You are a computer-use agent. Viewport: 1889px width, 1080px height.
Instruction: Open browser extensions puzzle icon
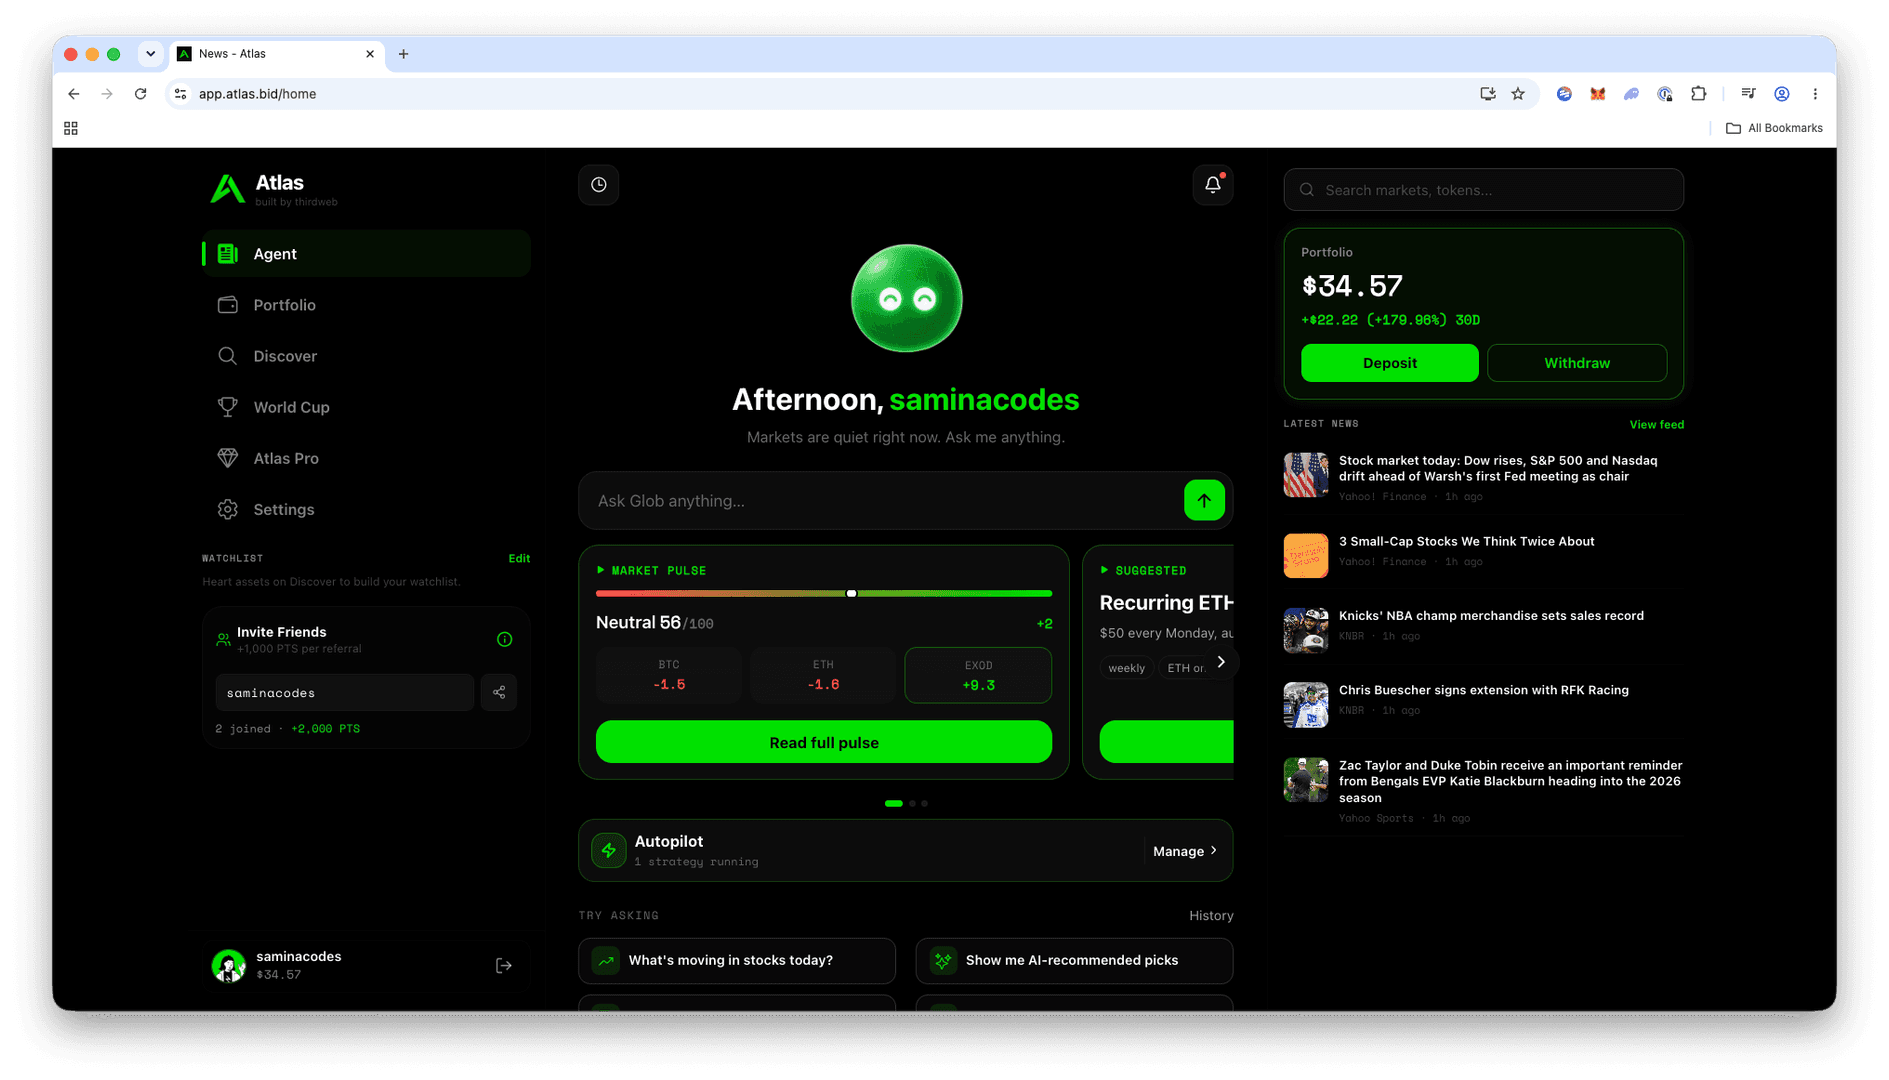(x=1699, y=94)
